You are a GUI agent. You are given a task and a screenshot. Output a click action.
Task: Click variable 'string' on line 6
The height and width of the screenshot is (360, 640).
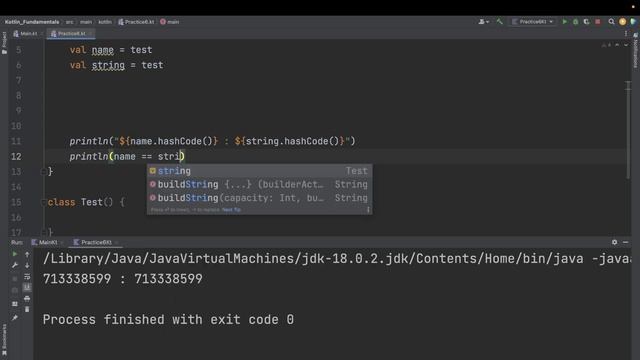[108, 65]
